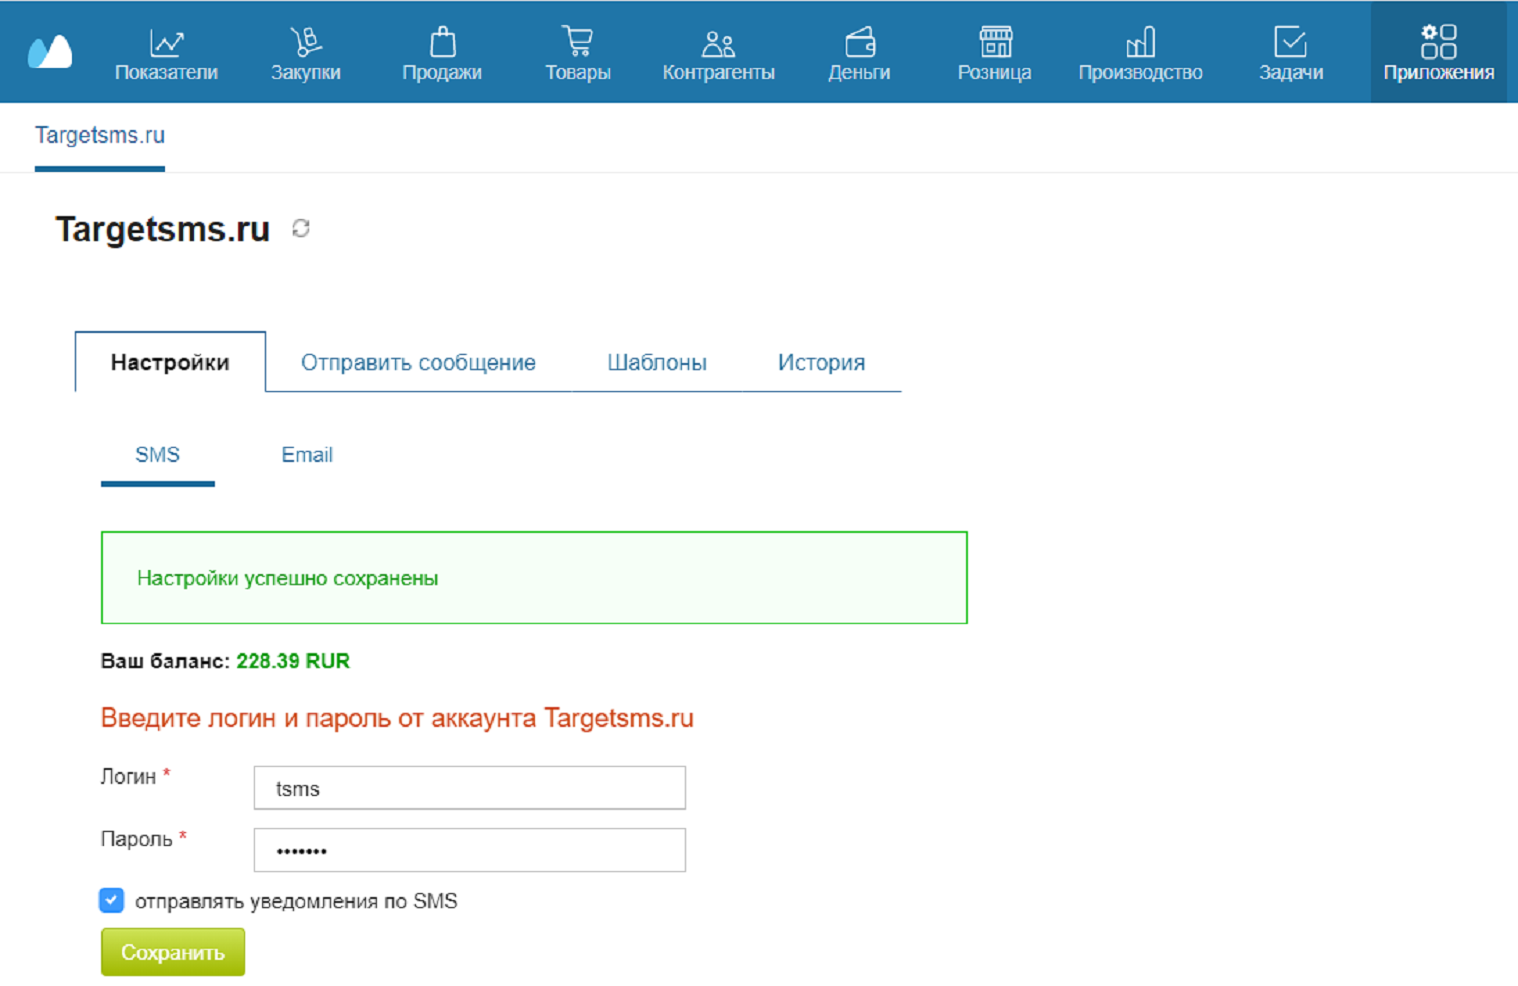1518x986 pixels.
Task: Open Контрагенты people icon
Action: pyautogui.click(x=718, y=42)
